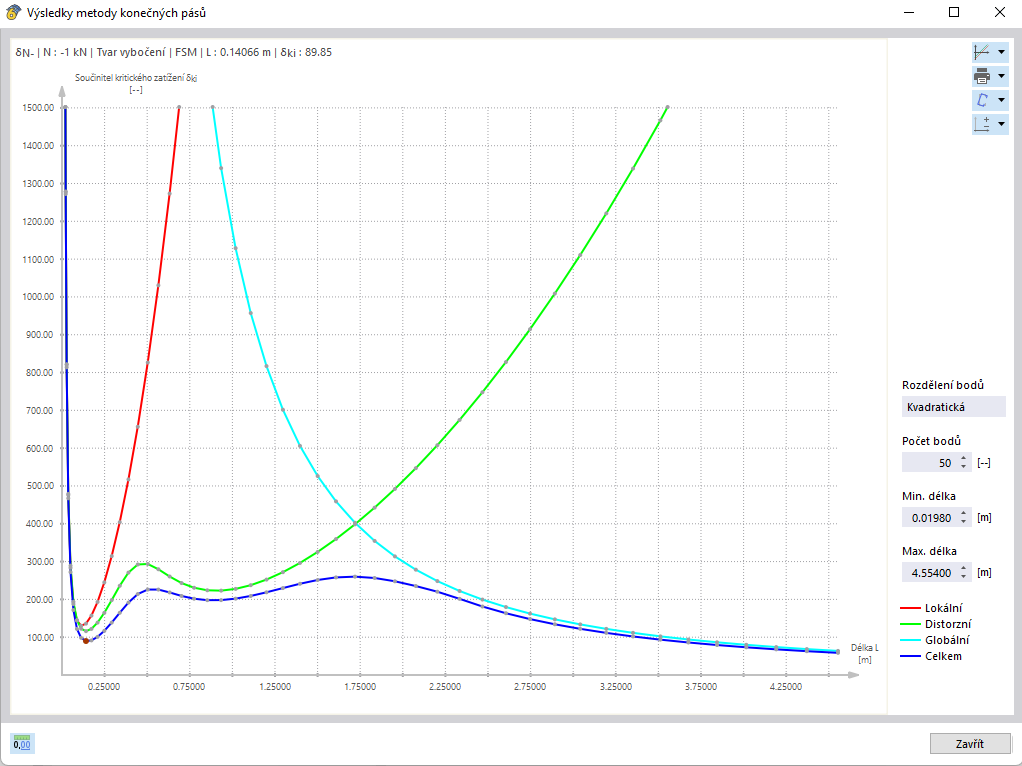Click the 0.25000 x-axis tick label
The height and width of the screenshot is (766, 1022).
(x=104, y=686)
